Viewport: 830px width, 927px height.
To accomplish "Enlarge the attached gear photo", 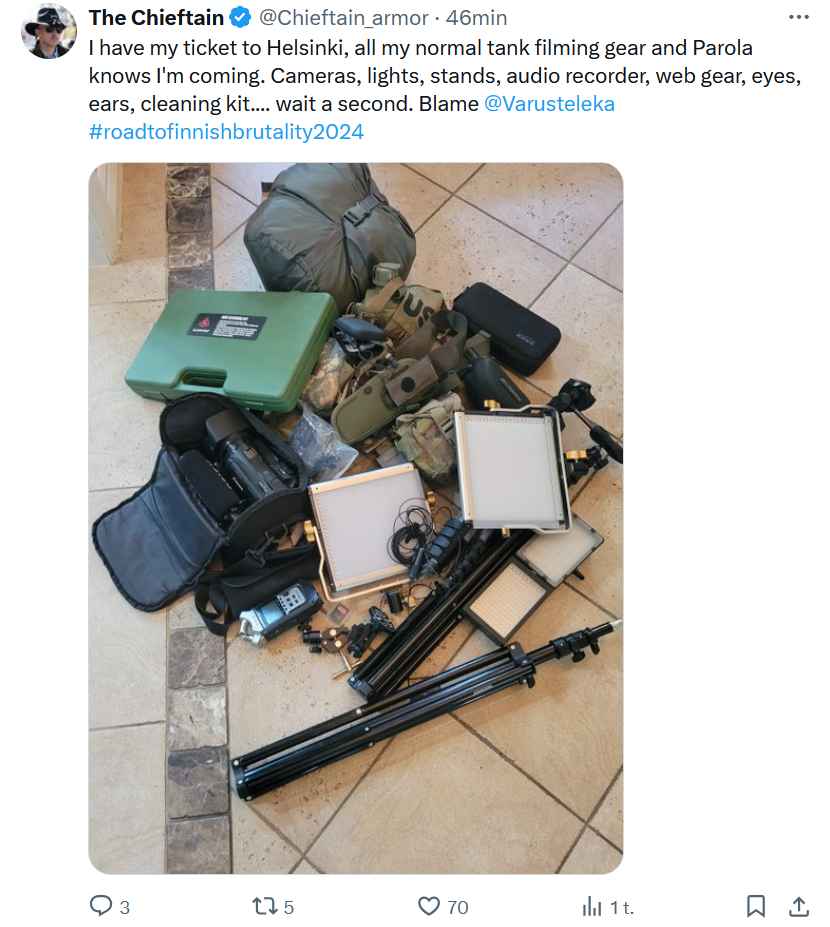I will (356, 518).
